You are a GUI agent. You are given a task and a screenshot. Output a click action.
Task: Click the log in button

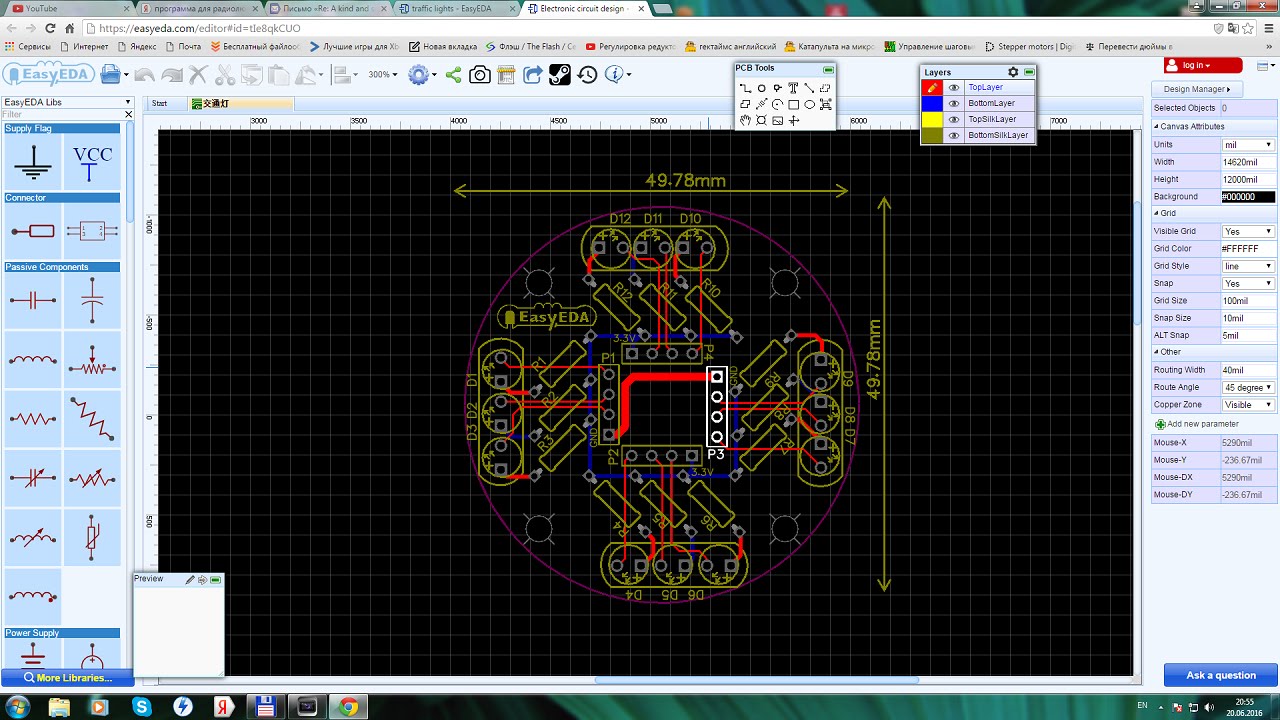pyautogui.click(x=1203, y=65)
